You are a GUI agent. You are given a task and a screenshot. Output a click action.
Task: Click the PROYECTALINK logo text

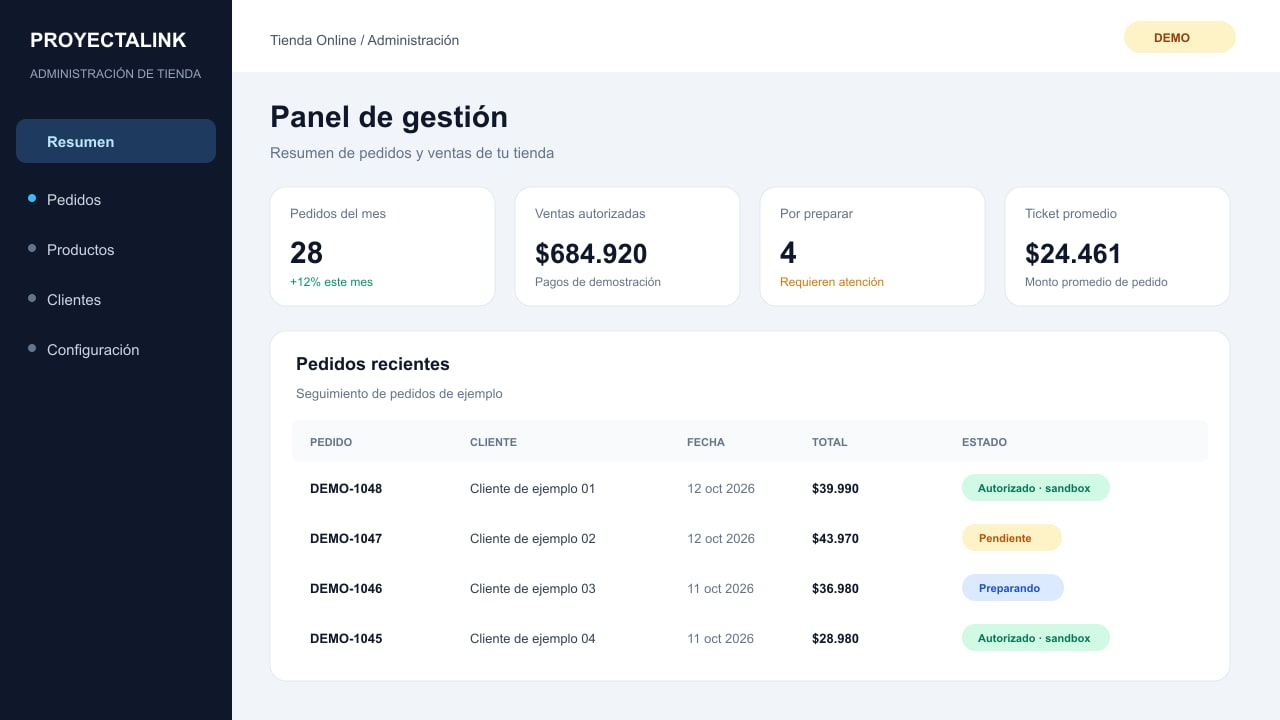108,40
